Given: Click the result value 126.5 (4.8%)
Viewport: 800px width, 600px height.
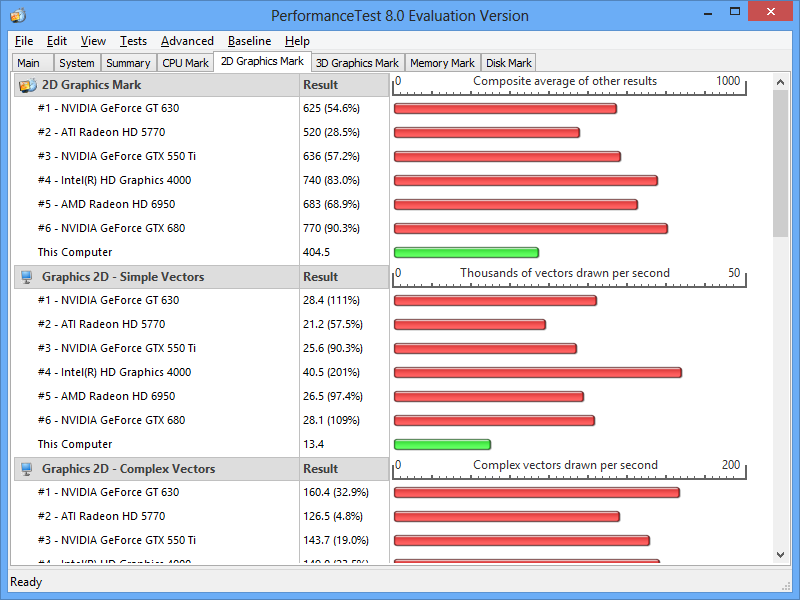Looking at the screenshot, I should pyautogui.click(x=333, y=516).
